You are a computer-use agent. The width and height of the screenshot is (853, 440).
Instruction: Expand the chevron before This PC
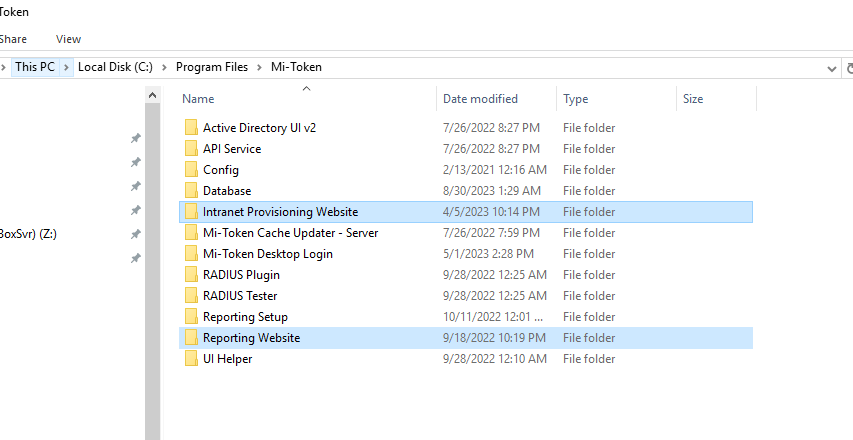(3, 67)
